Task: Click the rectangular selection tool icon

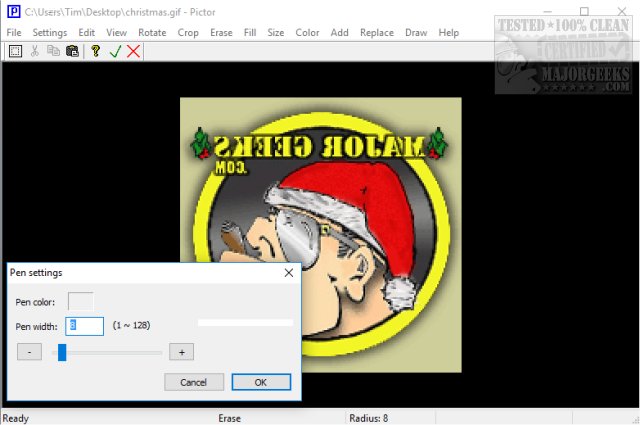Action: tap(15, 51)
